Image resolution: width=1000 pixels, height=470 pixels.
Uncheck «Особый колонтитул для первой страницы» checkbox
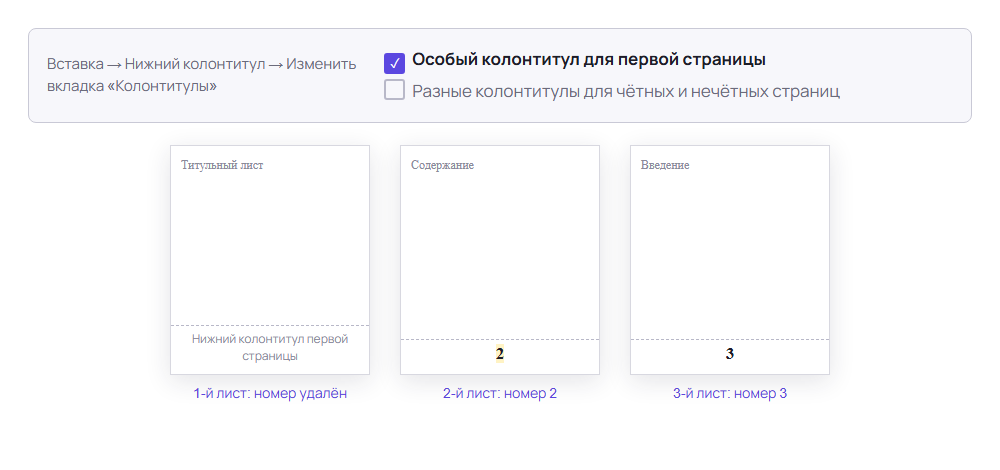click(x=394, y=63)
